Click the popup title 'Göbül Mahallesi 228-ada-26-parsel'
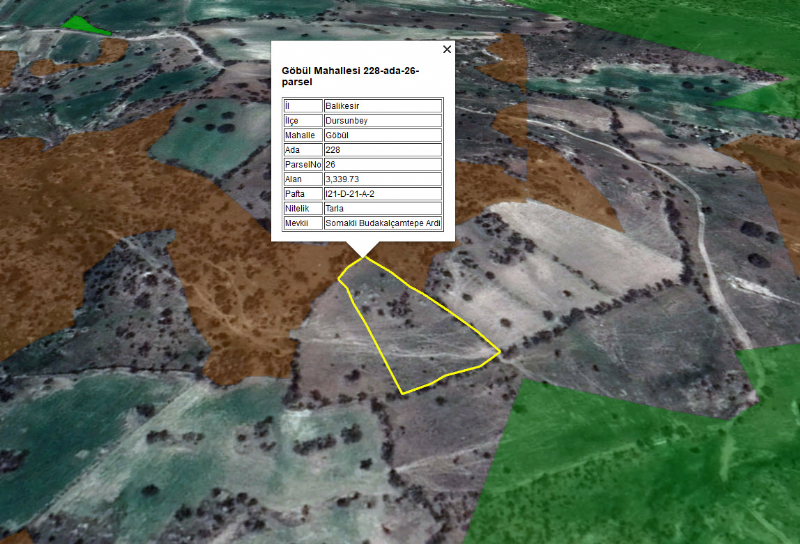The width and height of the screenshot is (800, 544). click(x=351, y=76)
